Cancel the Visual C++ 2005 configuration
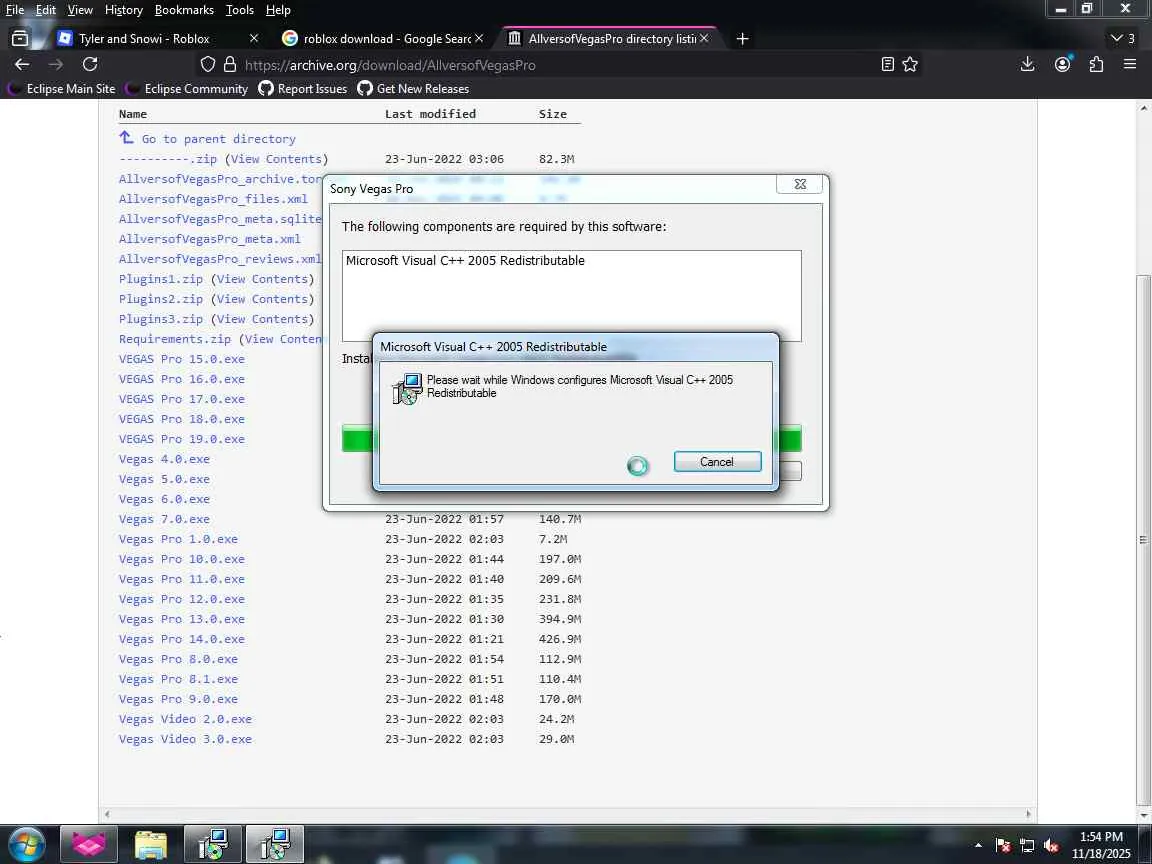This screenshot has width=1152, height=864. 717,461
